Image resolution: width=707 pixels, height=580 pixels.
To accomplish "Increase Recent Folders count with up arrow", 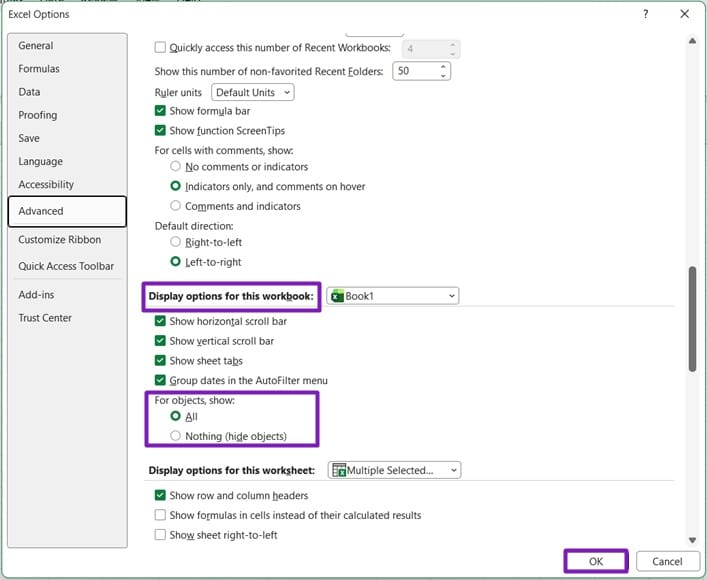I will coord(443,67).
